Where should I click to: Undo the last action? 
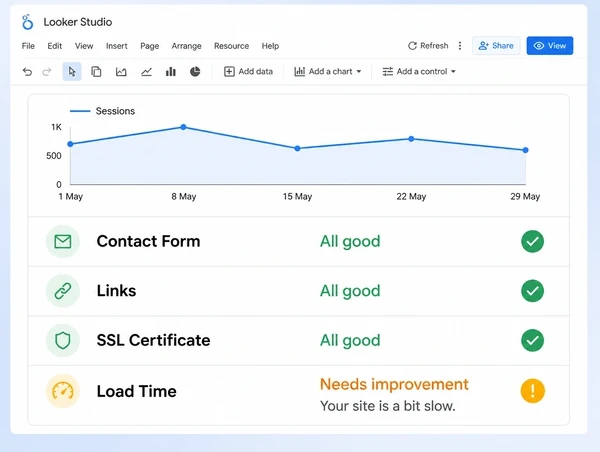coord(27,72)
